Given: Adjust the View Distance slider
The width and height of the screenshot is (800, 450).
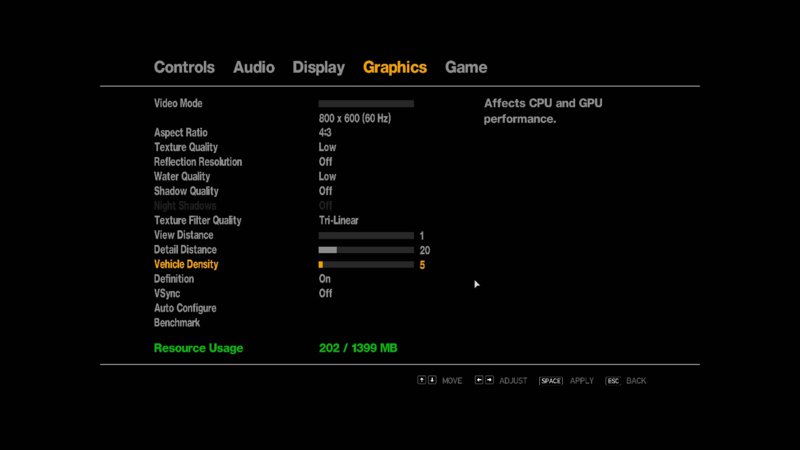Looking at the screenshot, I should point(366,236).
